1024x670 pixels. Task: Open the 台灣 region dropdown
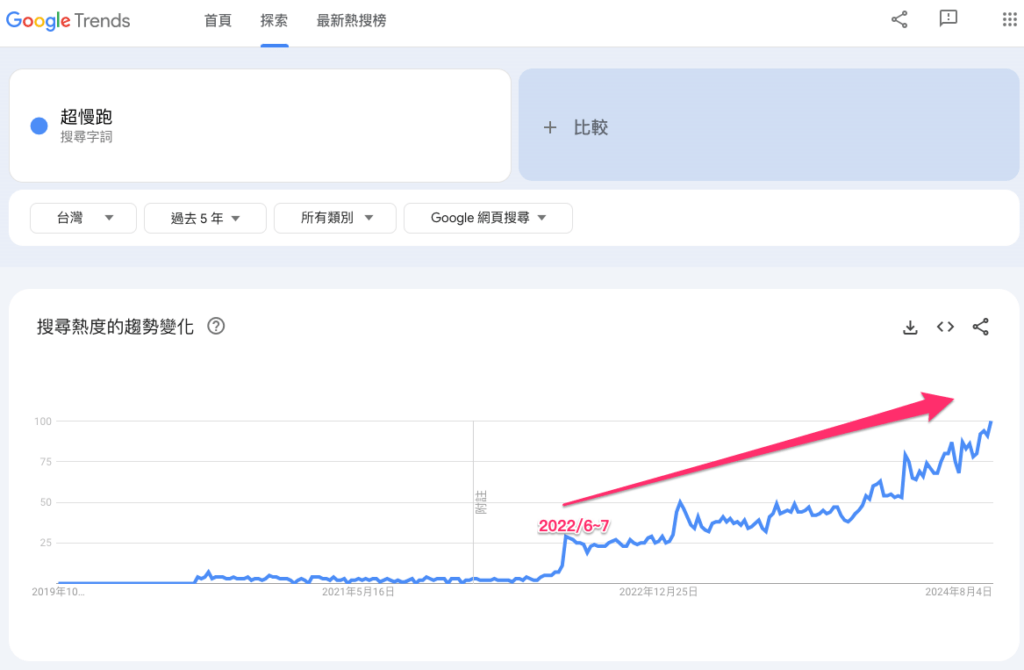[83, 218]
